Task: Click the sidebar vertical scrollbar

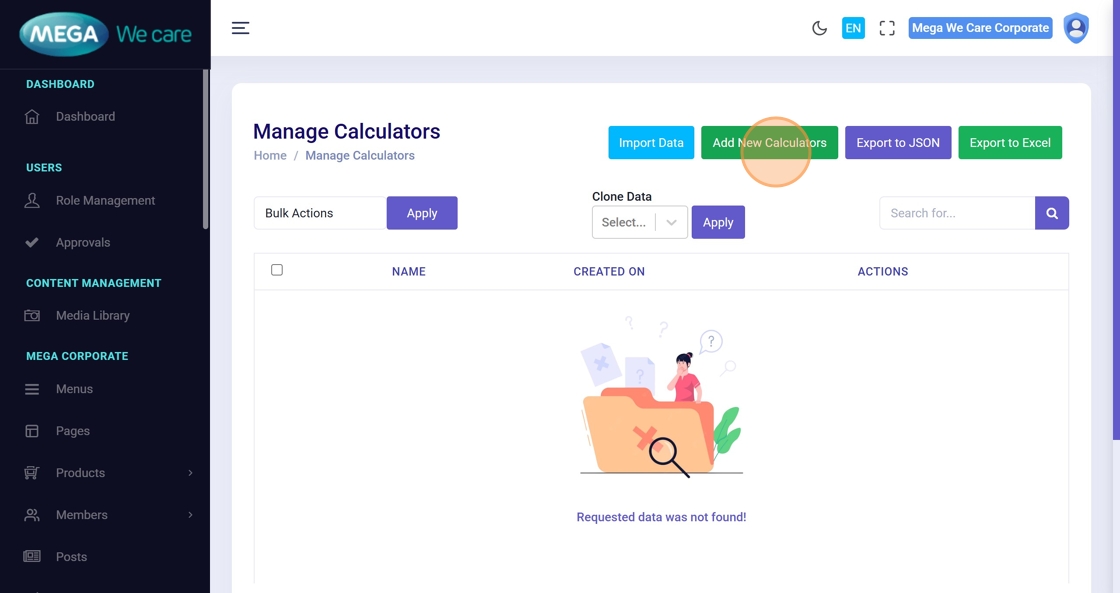Action: [206, 150]
